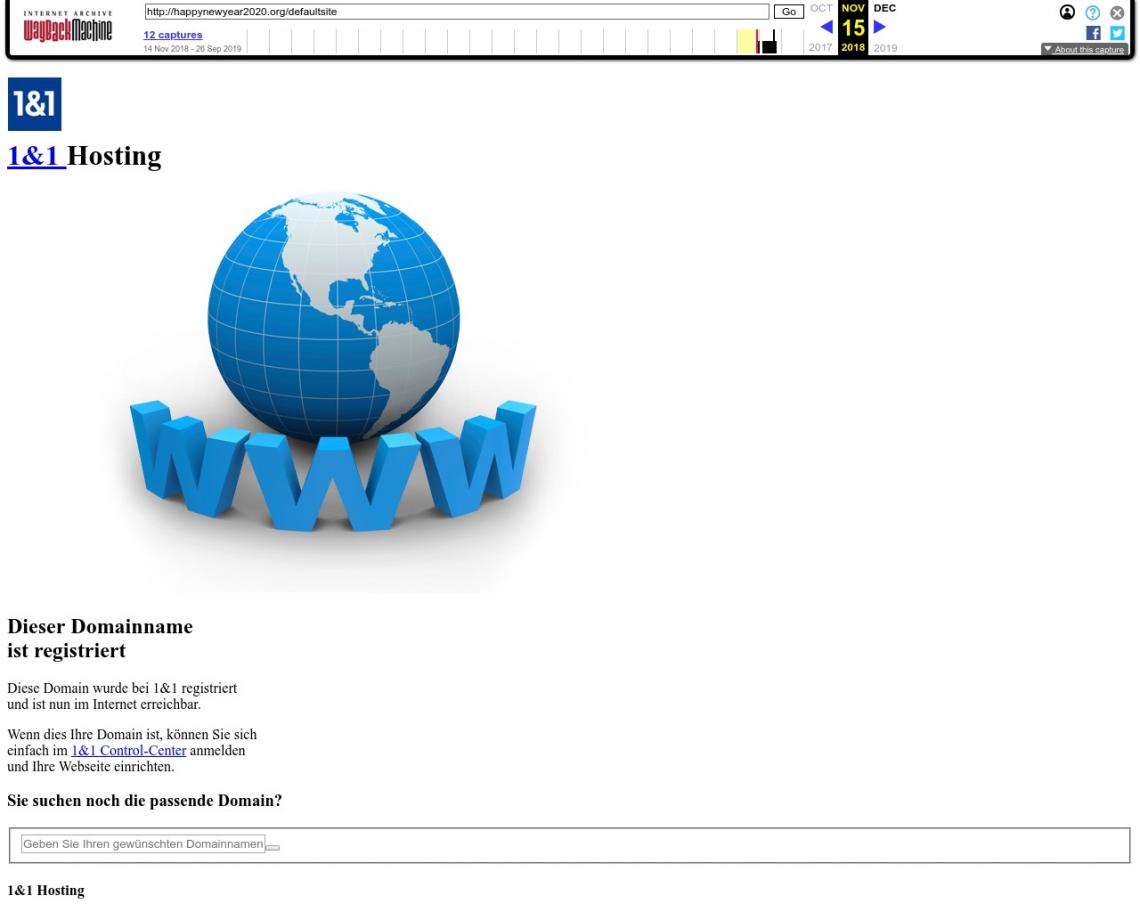Submit the domain search button

coord(273,847)
